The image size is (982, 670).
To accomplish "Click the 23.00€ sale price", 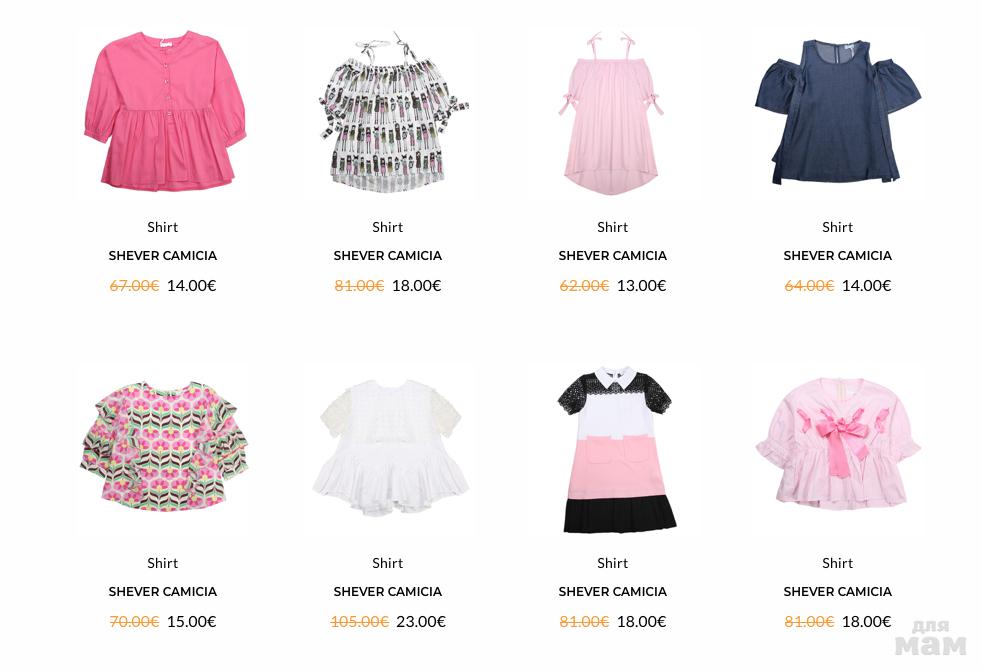I will 421,622.
